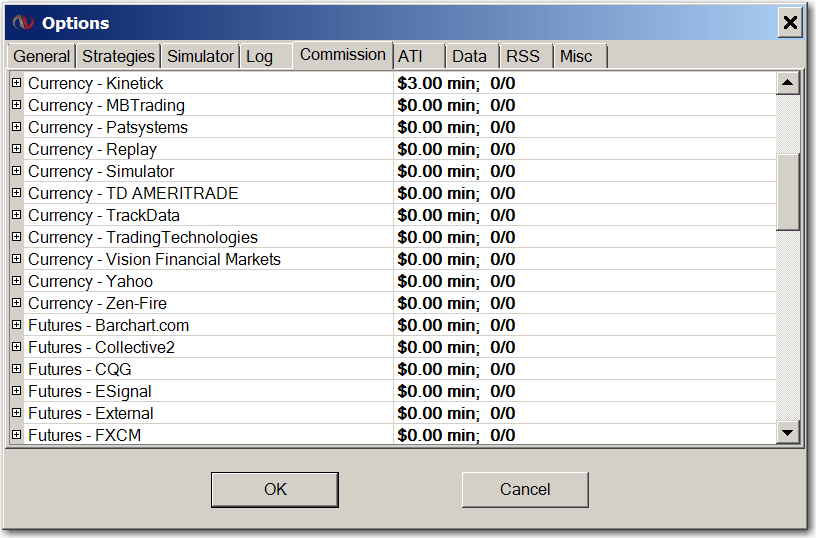Expand the Currency - MBTrading row
Image resolution: width=816 pixels, height=538 pixels.
point(17,105)
